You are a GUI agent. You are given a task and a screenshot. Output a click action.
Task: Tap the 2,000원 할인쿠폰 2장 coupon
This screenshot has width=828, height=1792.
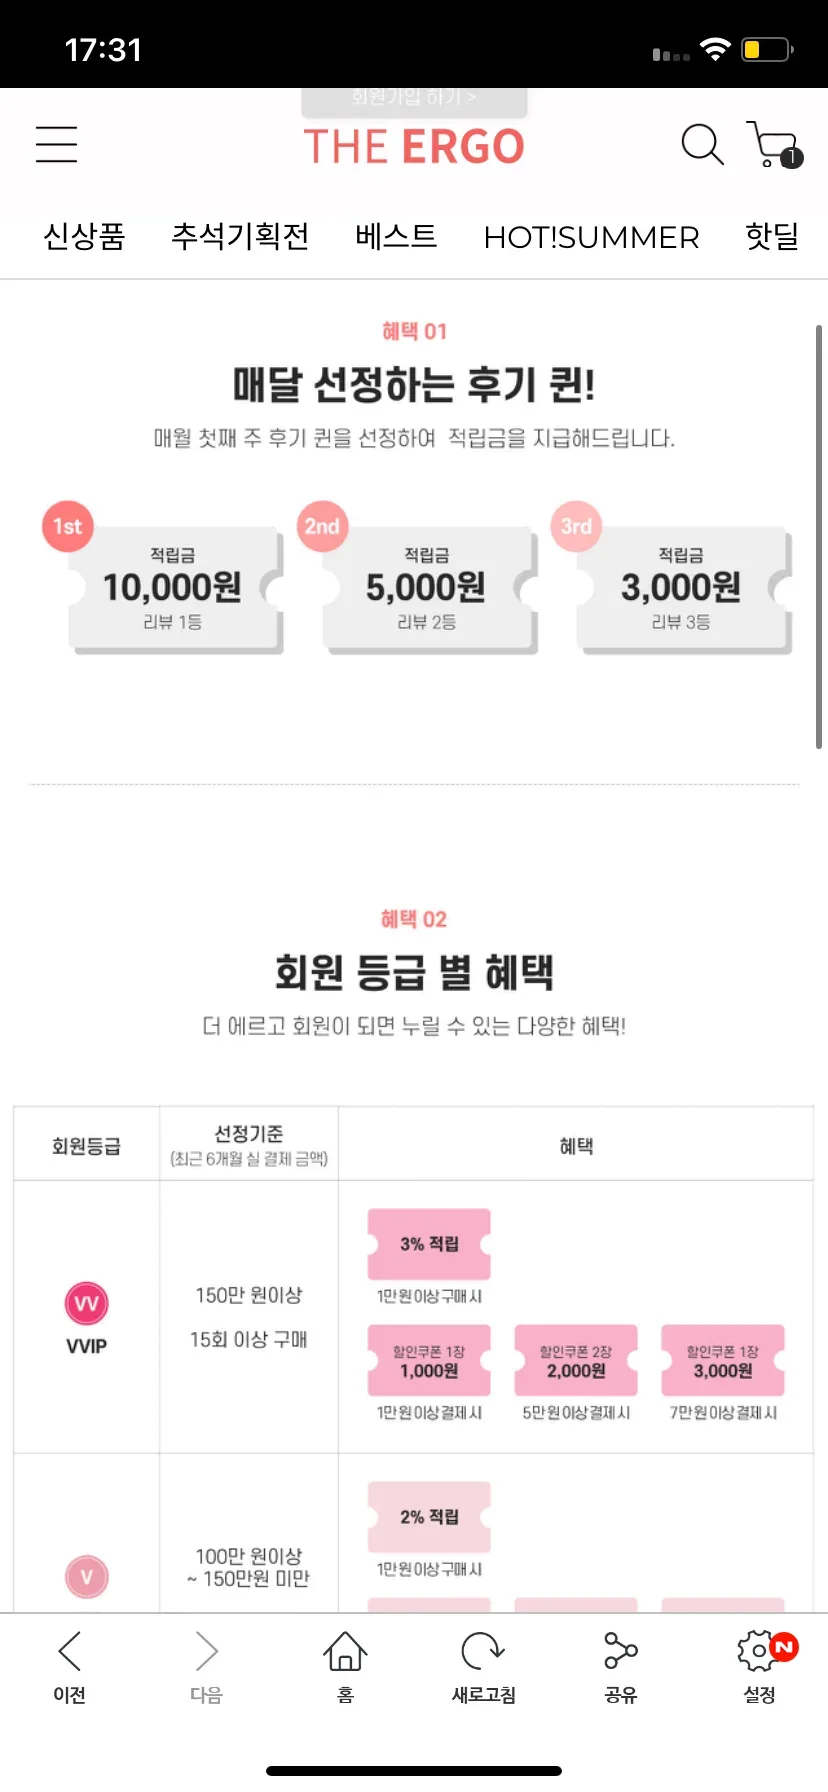pos(576,1360)
